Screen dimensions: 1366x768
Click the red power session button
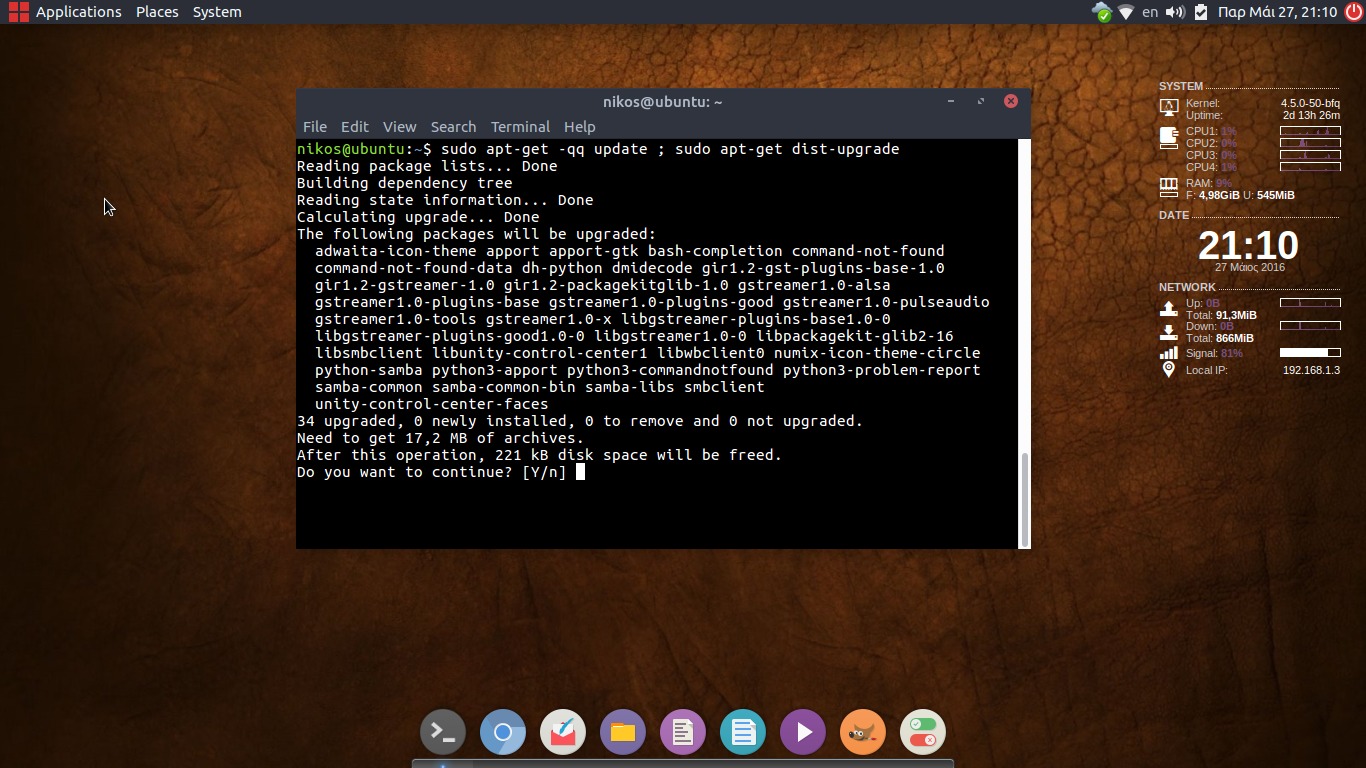point(1353,12)
